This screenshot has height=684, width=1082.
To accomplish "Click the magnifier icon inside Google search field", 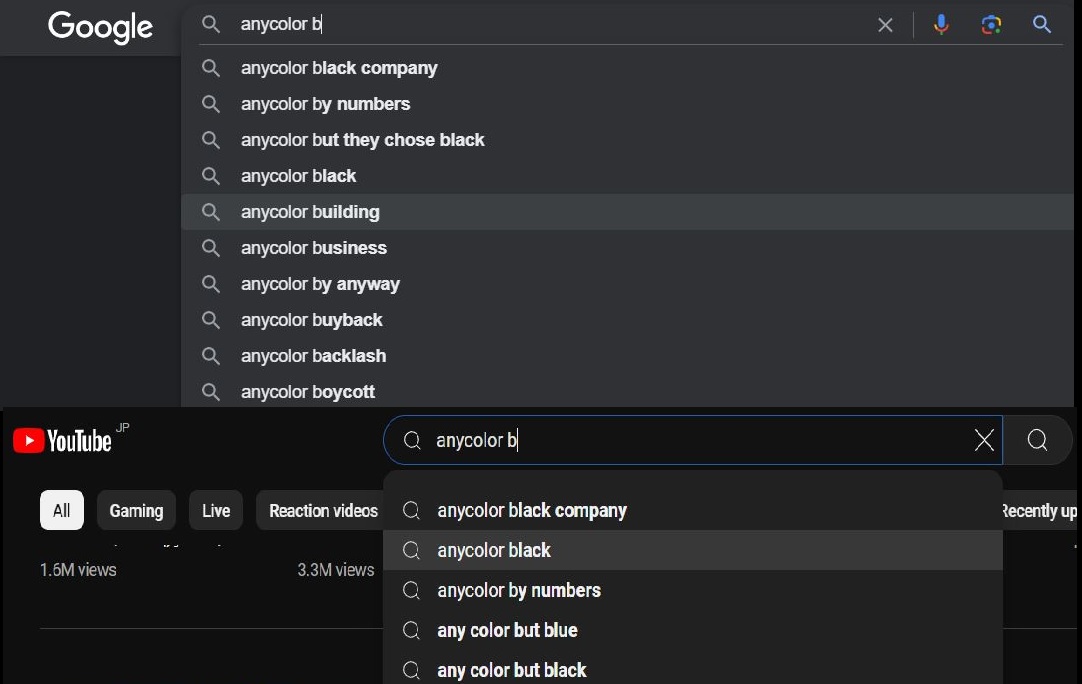I will click(x=211, y=25).
